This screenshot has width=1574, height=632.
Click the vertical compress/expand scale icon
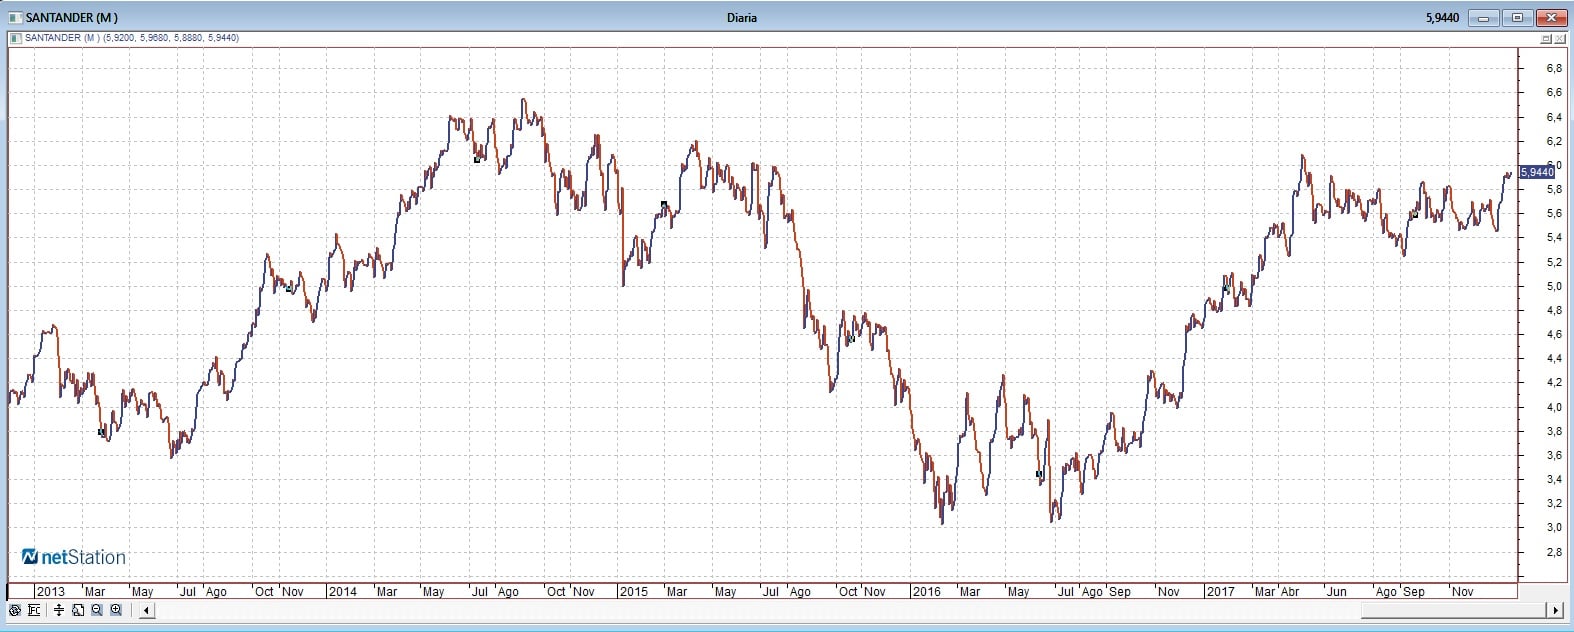[x=59, y=610]
